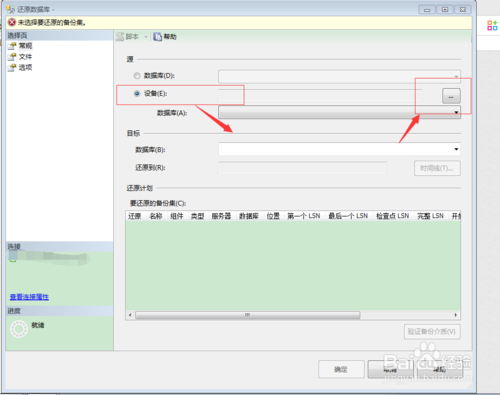Click the 还原到(R) text field
The height and width of the screenshot is (395, 500).
(x=302, y=168)
